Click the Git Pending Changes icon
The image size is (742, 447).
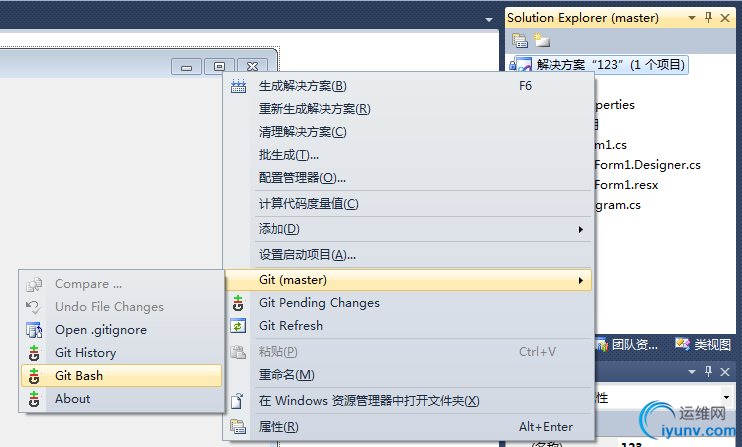[x=238, y=303]
